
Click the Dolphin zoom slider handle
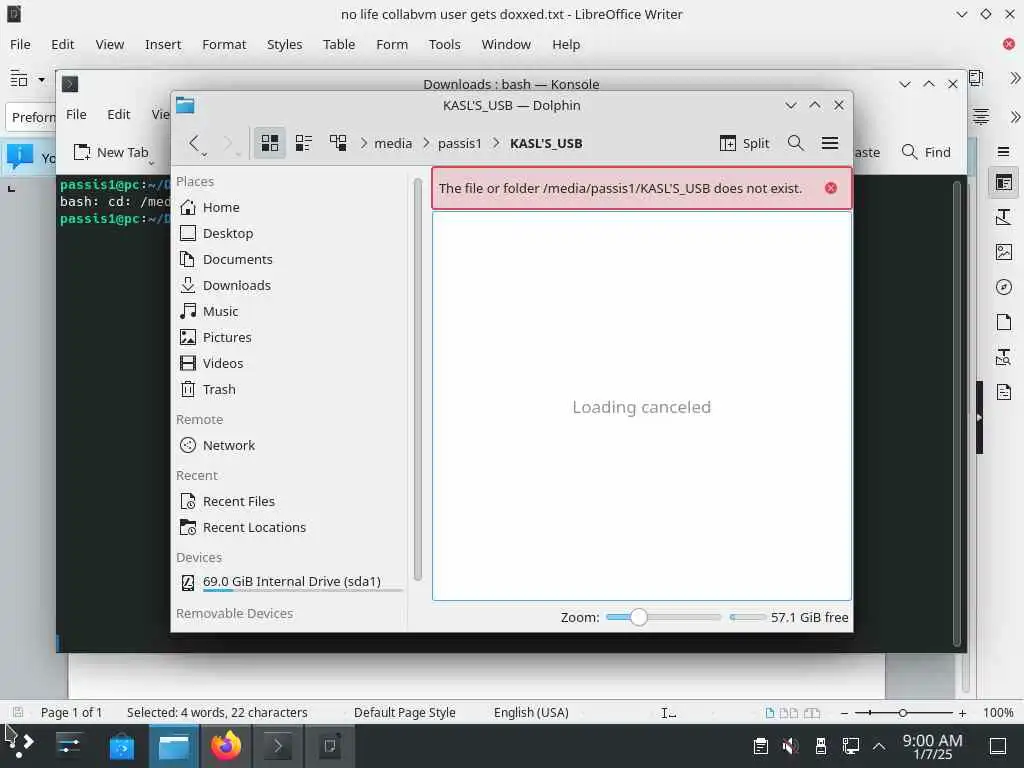(x=639, y=617)
